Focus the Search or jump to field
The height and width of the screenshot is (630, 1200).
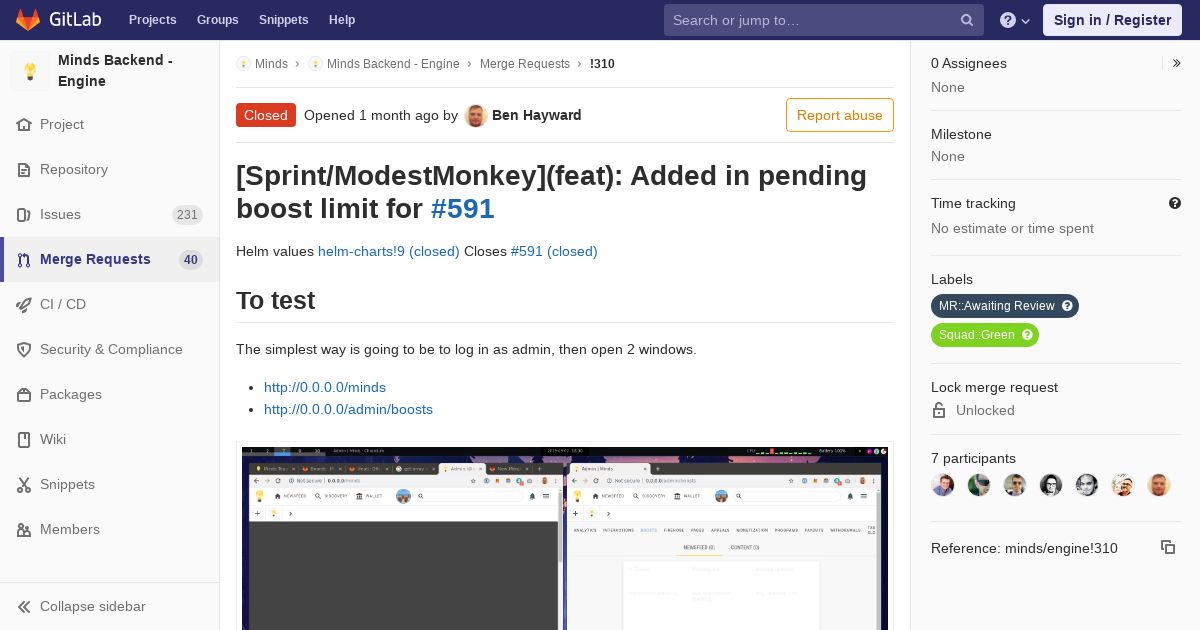point(824,20)
